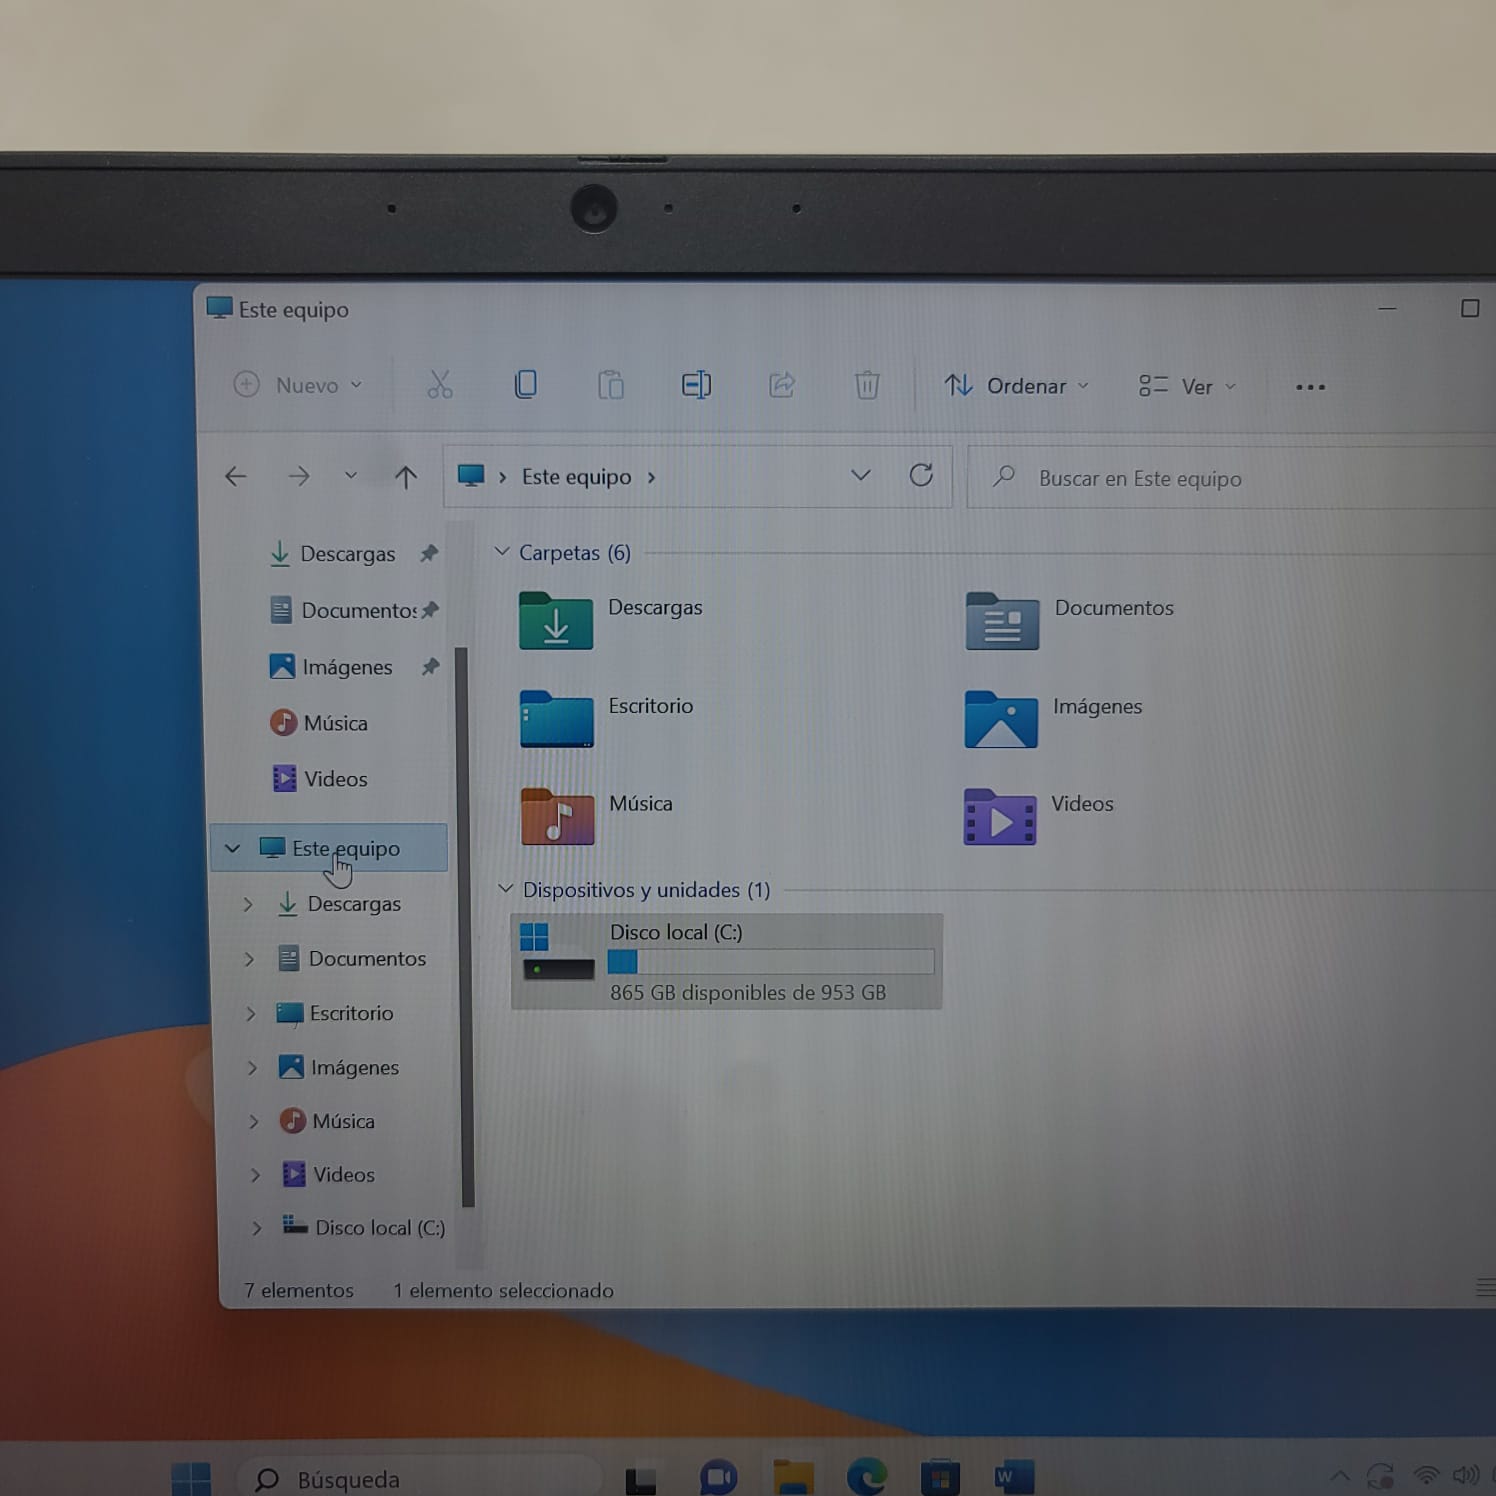
Task: Open the recent locations dropdown arrow
Action: 350,476
